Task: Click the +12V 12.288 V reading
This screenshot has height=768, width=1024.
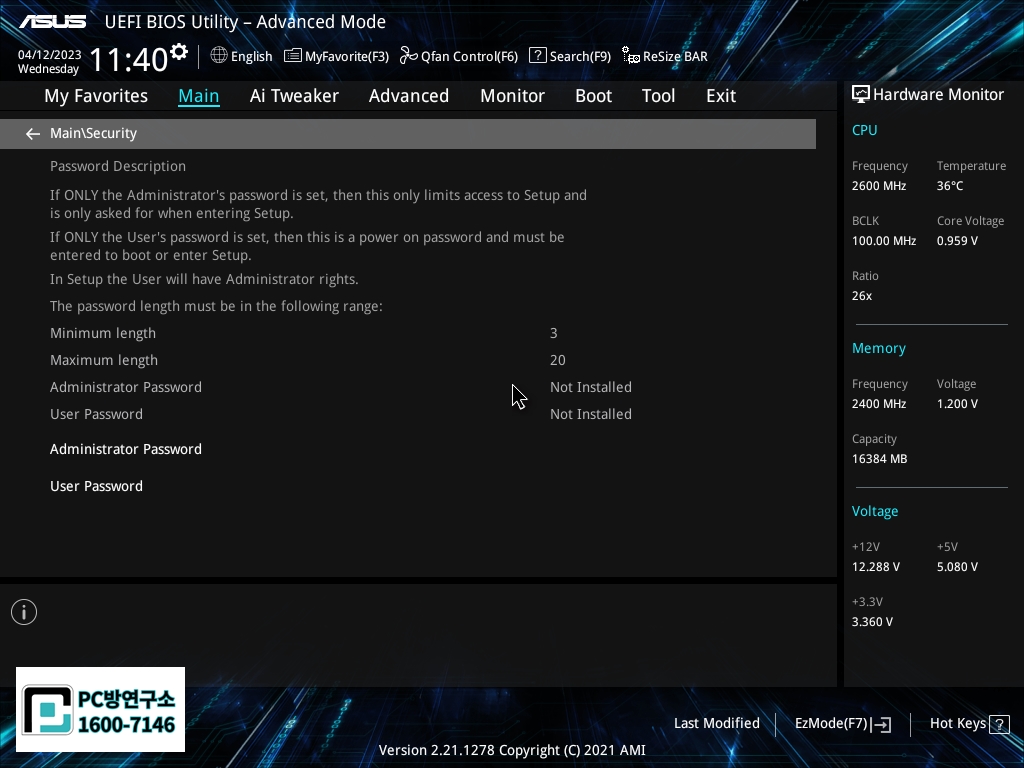Action: (875, 567)
